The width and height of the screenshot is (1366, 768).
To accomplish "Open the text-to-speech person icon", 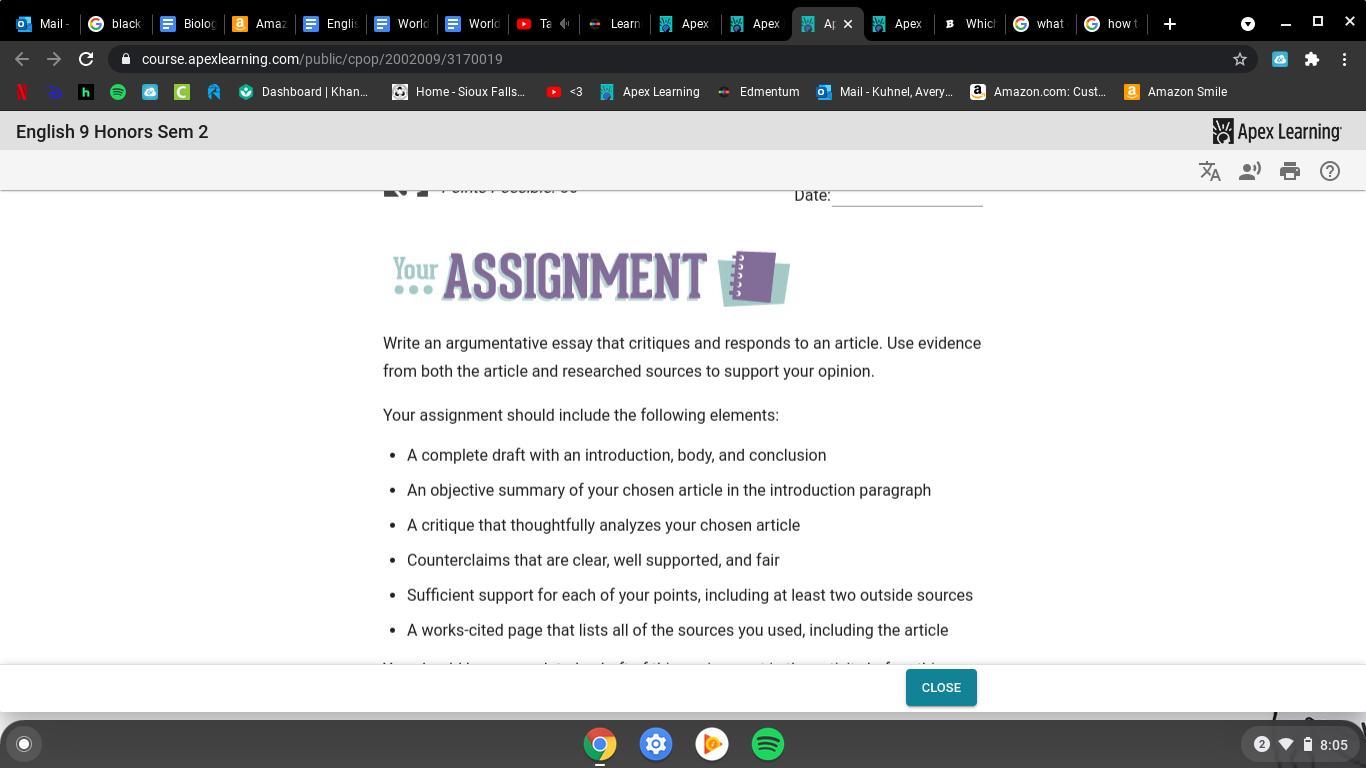I will [1250, 171].
